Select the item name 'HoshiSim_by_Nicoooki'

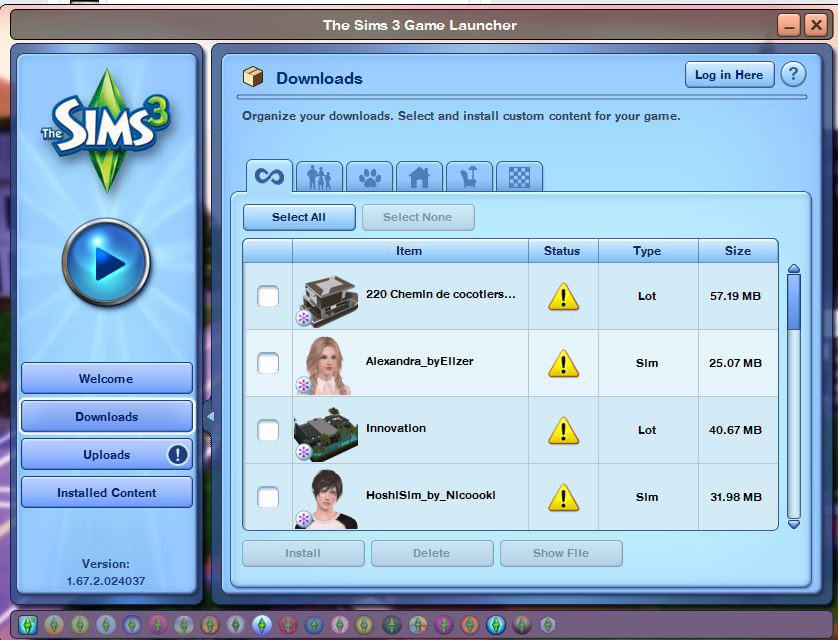[x=431, y=496]
